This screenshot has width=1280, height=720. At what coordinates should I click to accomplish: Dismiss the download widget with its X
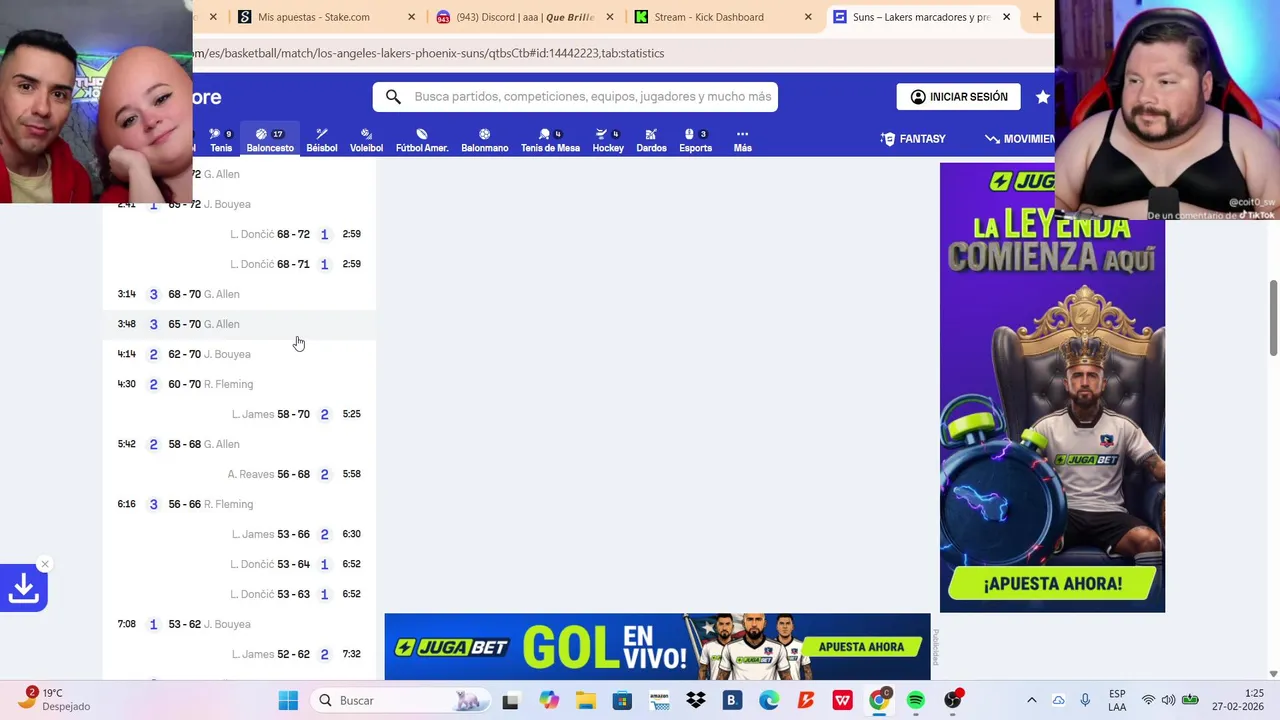(x=45, y=564)
